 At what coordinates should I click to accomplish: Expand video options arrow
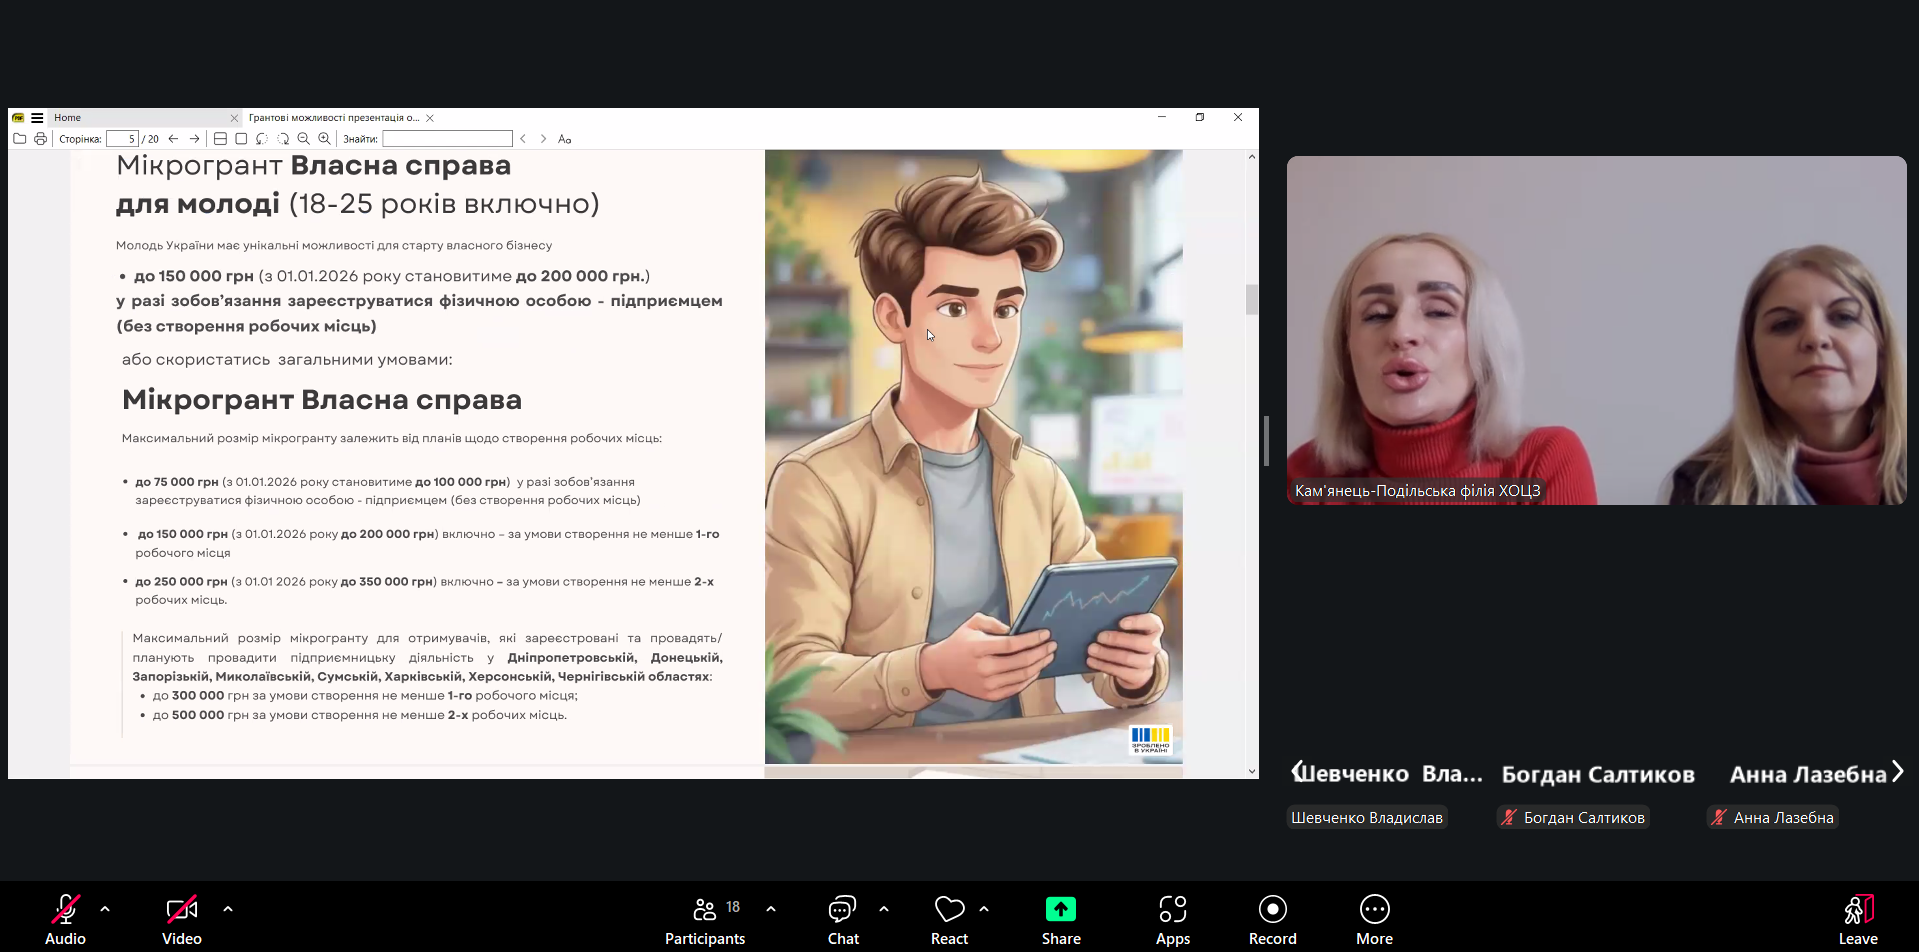228,909
